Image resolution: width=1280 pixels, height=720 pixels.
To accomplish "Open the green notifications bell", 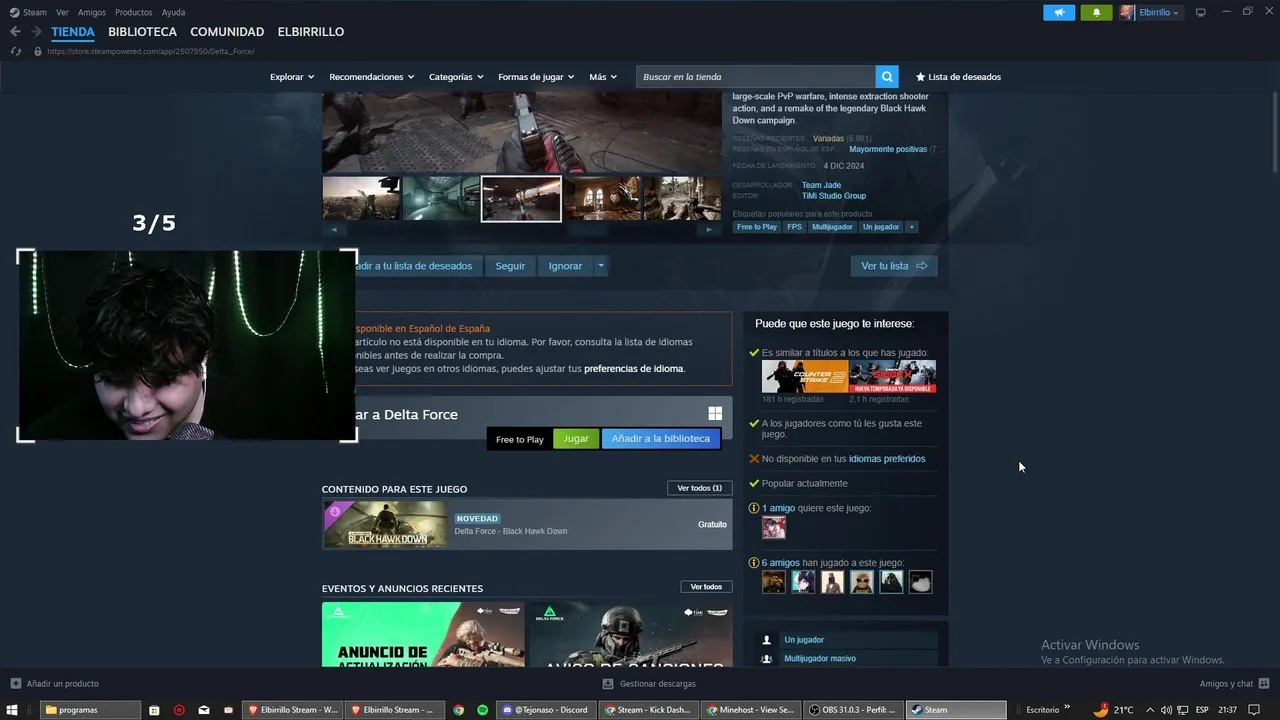I will 1096,12.
